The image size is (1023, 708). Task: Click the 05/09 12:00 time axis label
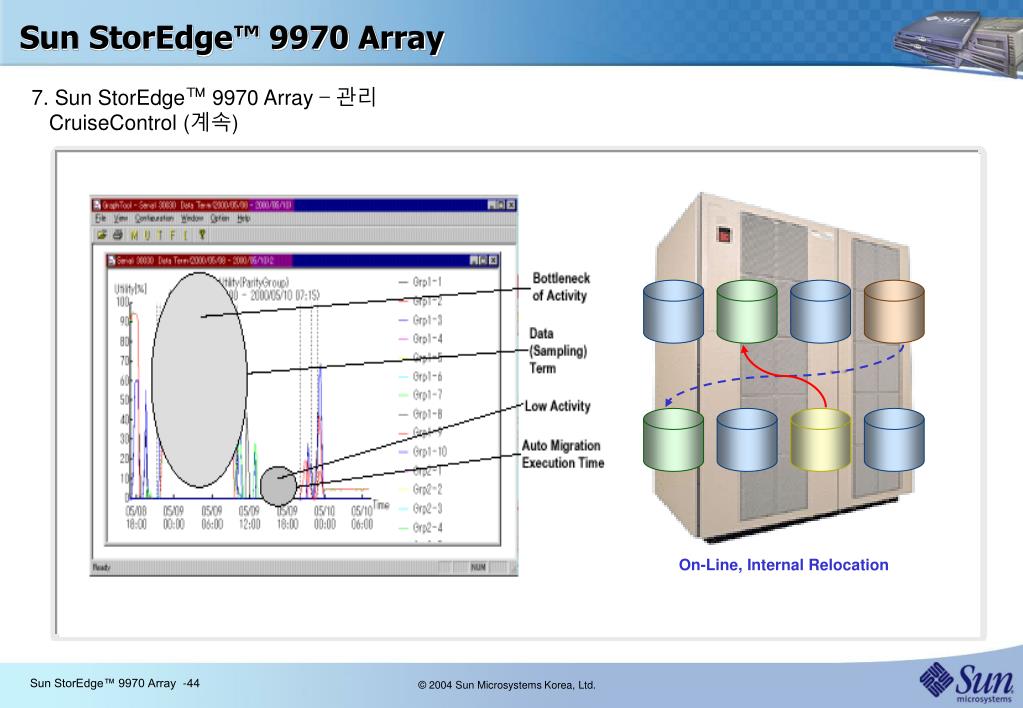click(249, 517)
